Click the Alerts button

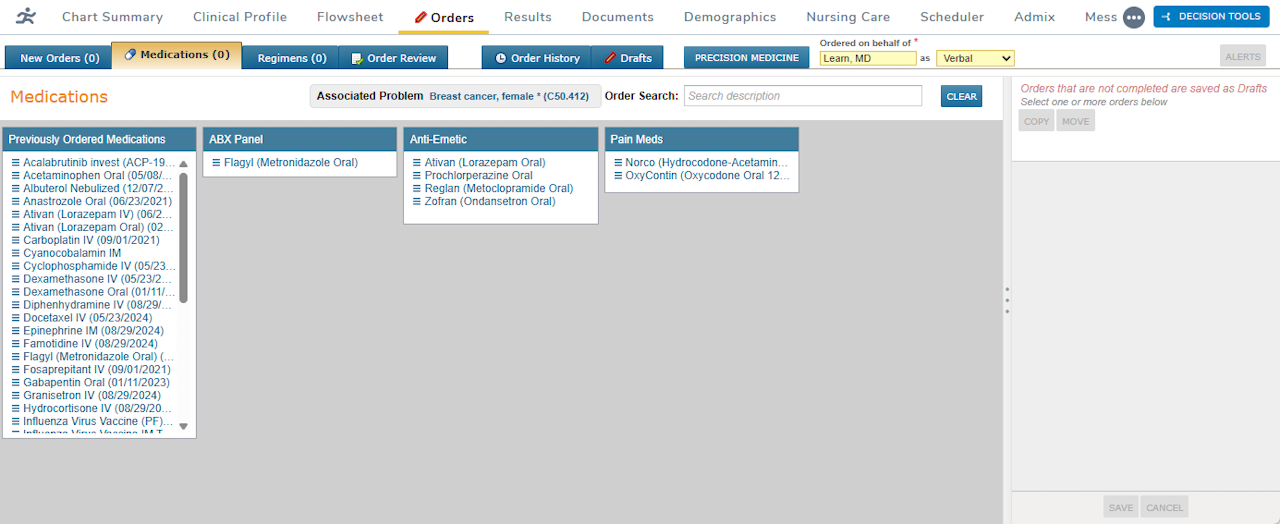point(1243,58)
